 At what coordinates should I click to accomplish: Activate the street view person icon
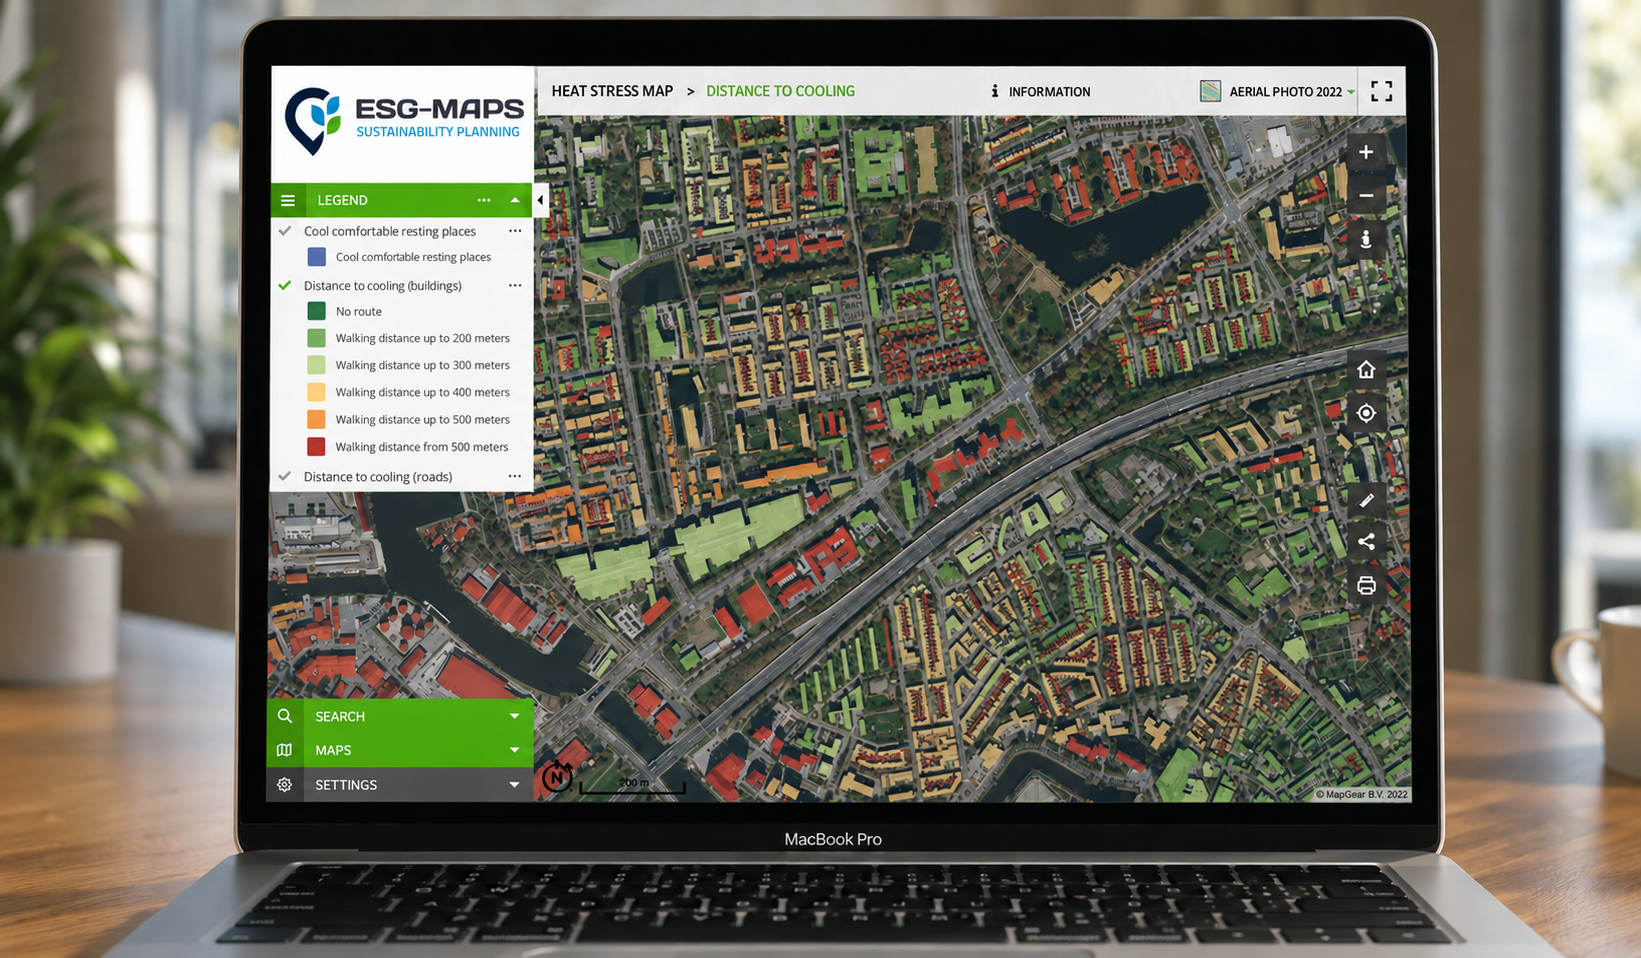coord(1366,239)
